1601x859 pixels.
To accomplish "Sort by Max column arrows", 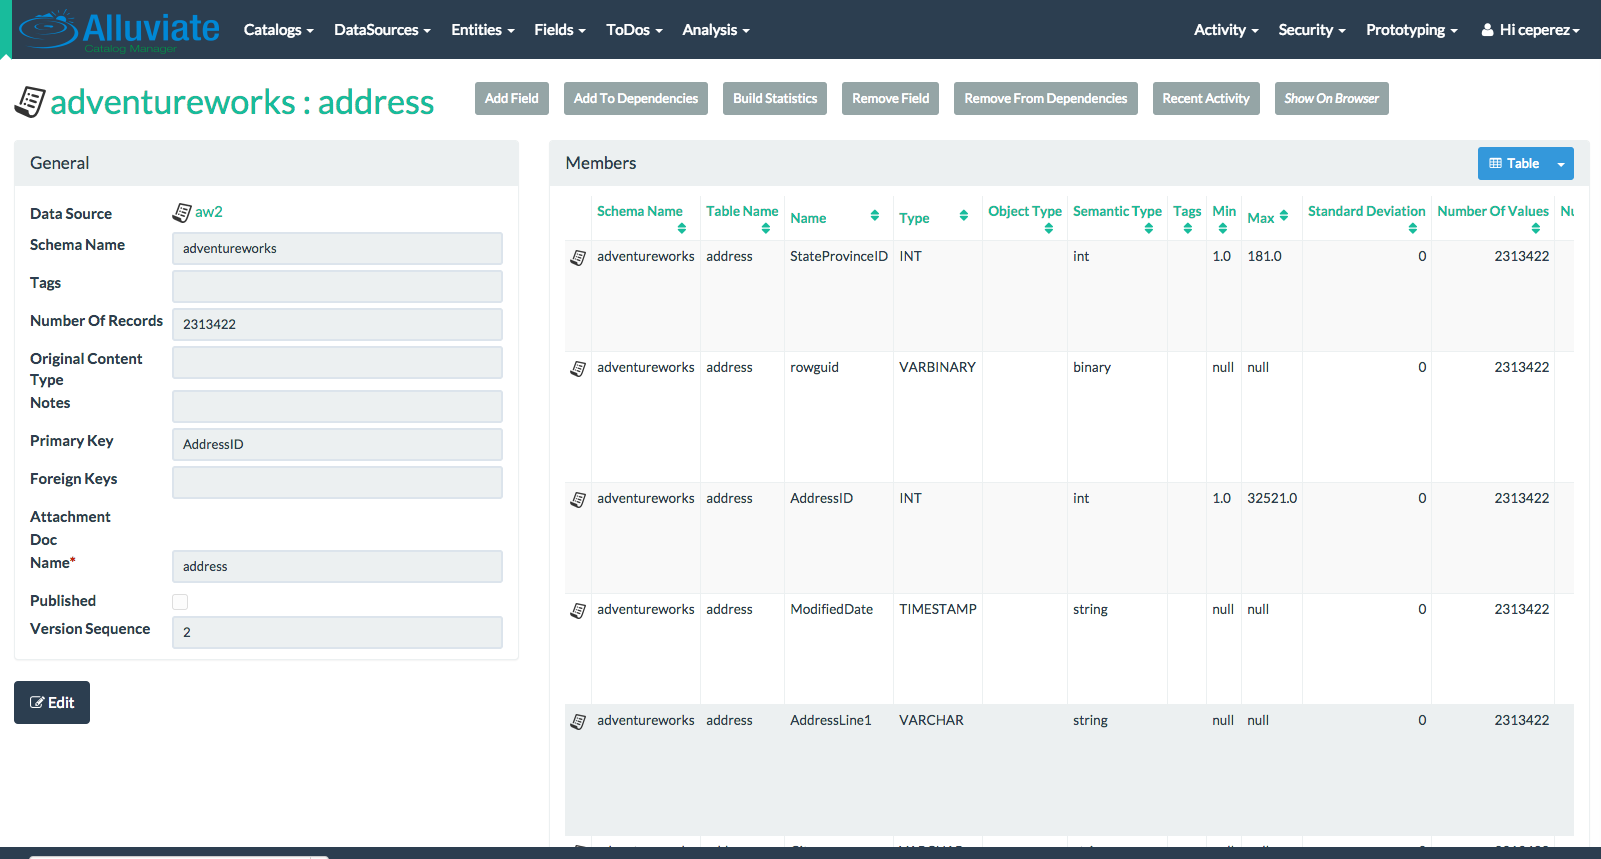I will click(x=1284, y=216).
